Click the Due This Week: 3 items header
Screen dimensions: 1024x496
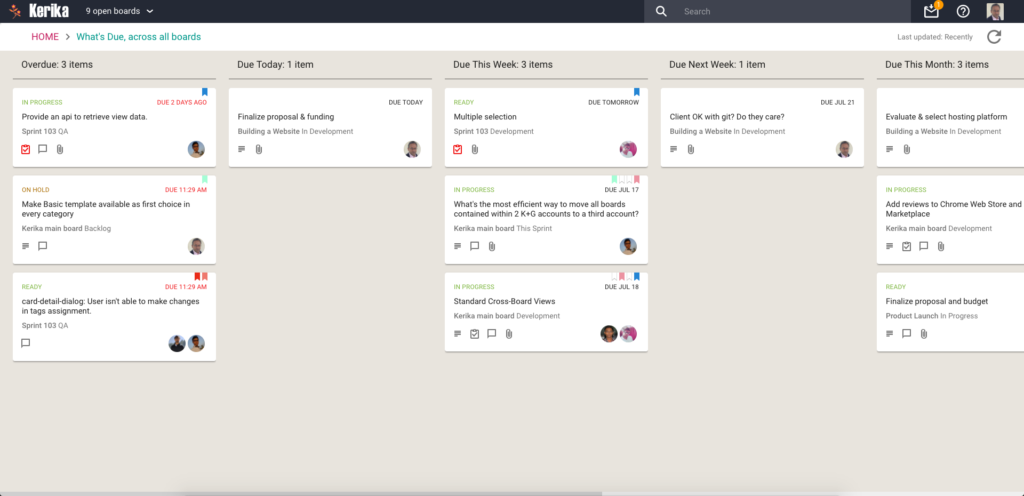coord(503,65)
